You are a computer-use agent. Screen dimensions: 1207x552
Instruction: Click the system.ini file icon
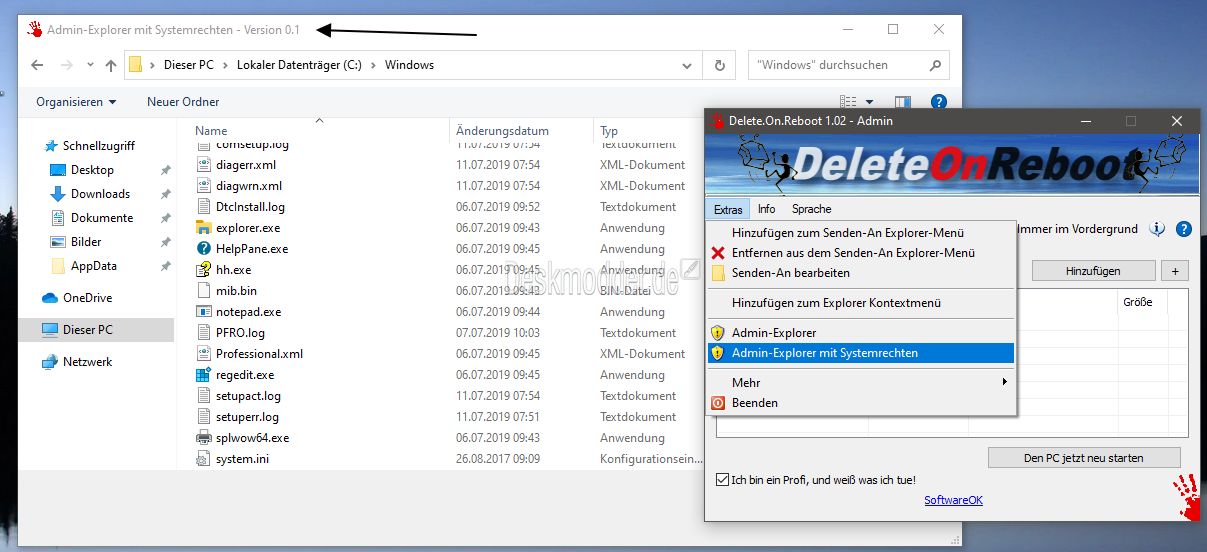[x=204, y=459]
